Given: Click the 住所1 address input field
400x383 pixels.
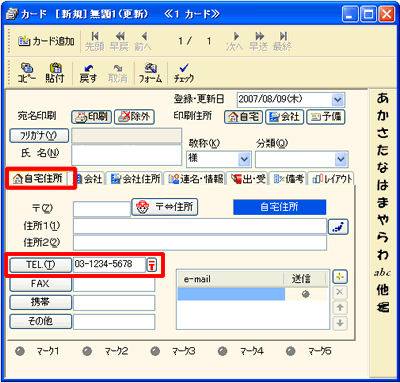Looking at the screenshot, I should pos(200,226).
